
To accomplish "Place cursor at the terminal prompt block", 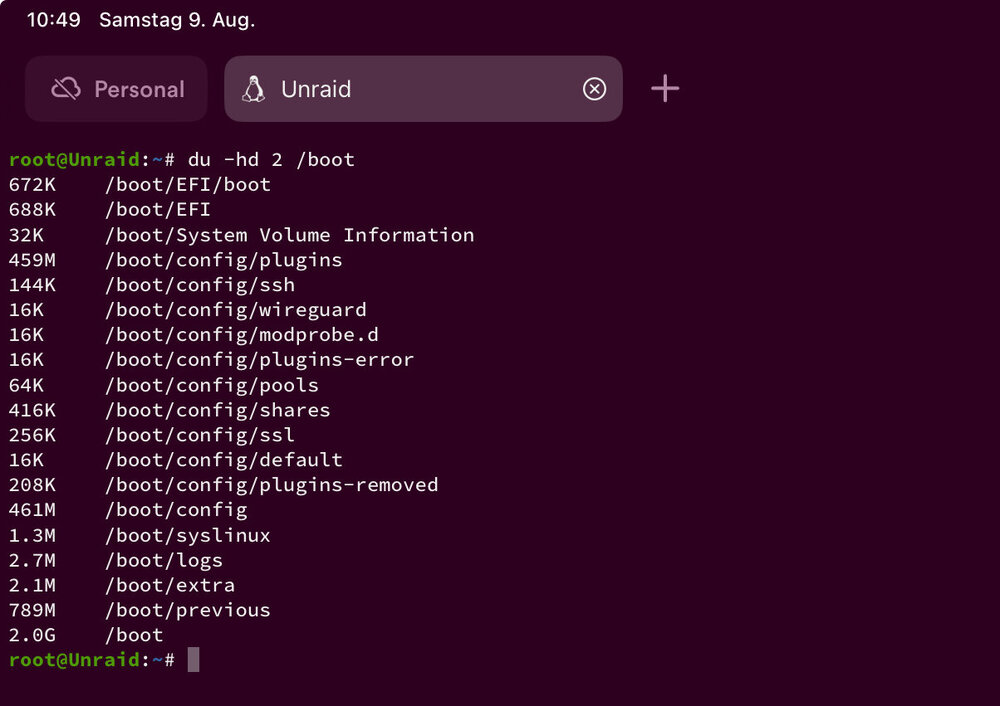I will pos(193,659).
